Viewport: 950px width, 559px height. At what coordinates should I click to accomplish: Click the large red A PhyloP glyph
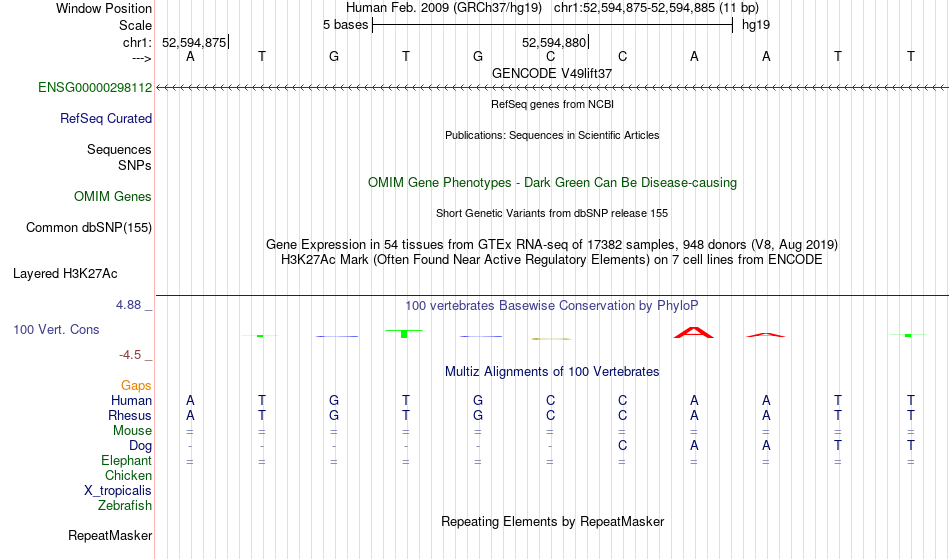(x=694, y=332)
